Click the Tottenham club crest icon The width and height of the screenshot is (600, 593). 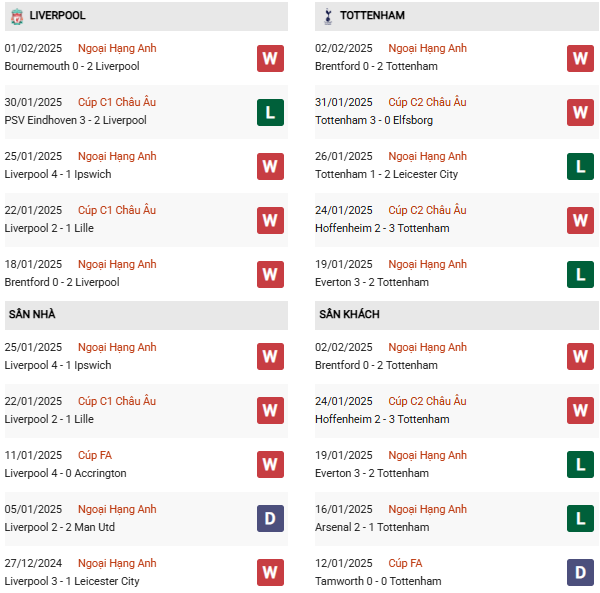pos(327,16)
